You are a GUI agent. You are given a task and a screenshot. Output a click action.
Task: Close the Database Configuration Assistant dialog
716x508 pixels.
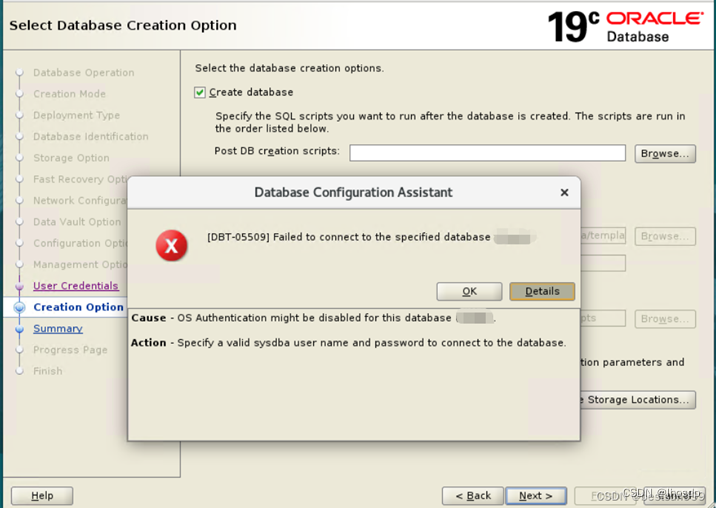point(564,192)
